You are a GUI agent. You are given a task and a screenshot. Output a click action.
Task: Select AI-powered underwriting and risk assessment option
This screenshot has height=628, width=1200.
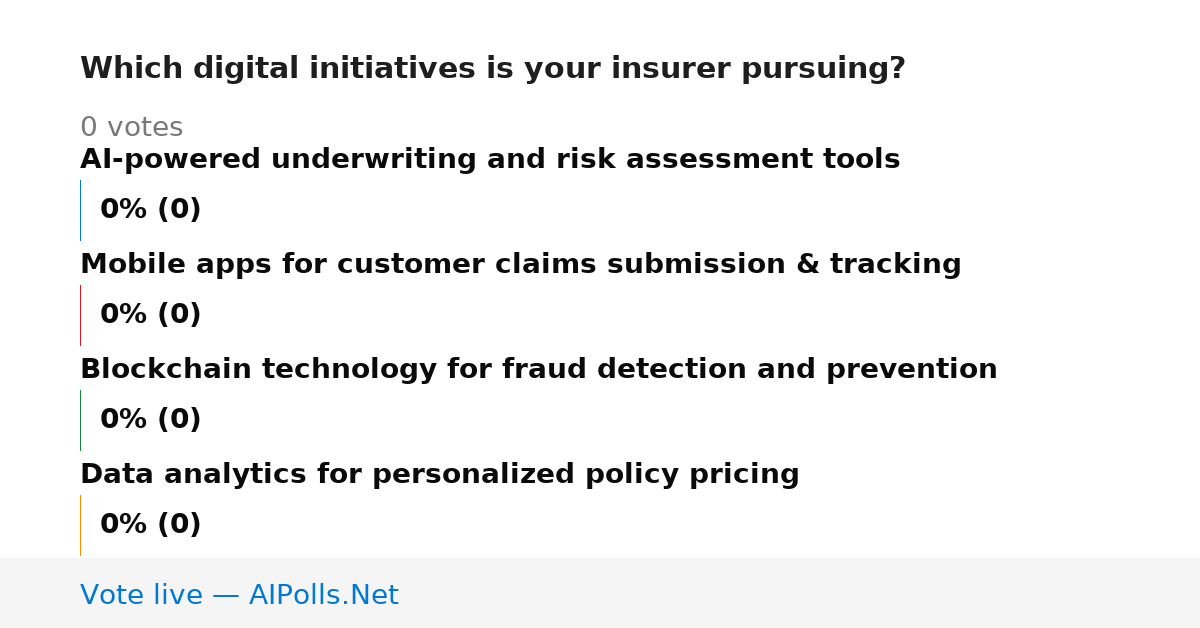(490, 160)
